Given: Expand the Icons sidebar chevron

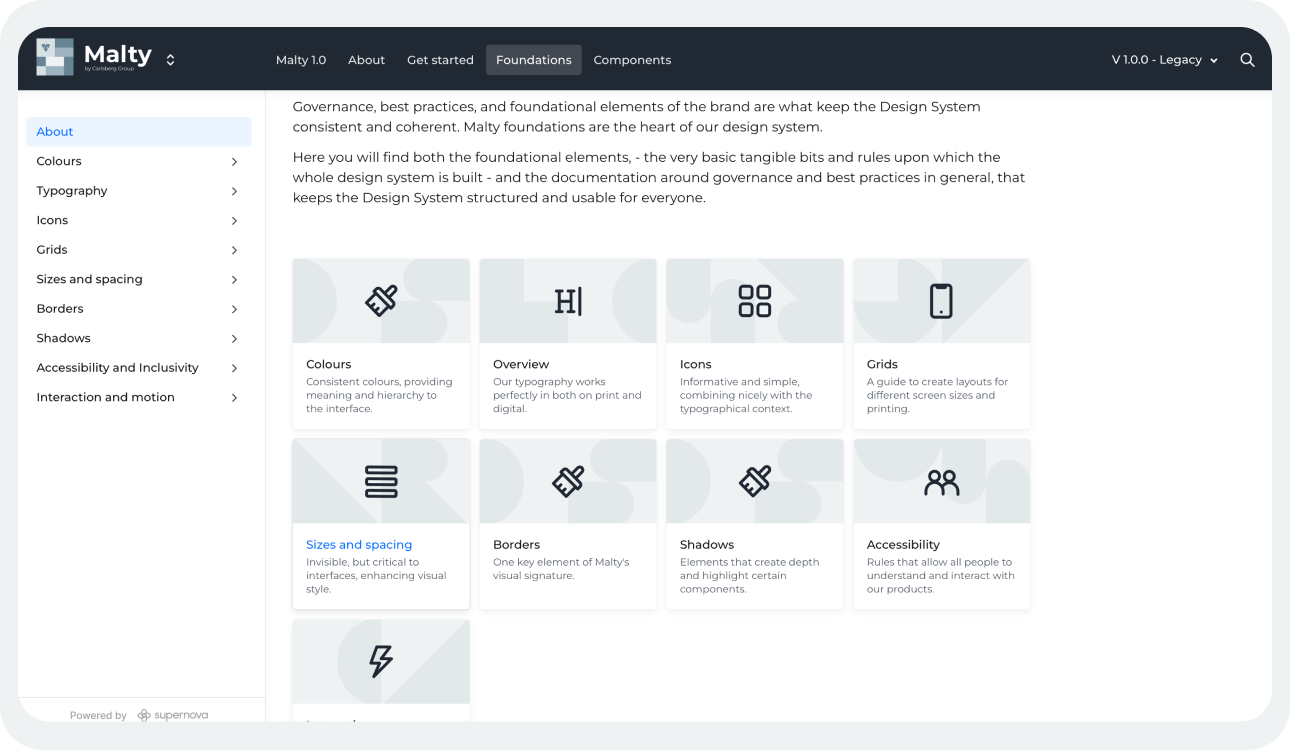Looking at the screenshot, I should point(234,220).
